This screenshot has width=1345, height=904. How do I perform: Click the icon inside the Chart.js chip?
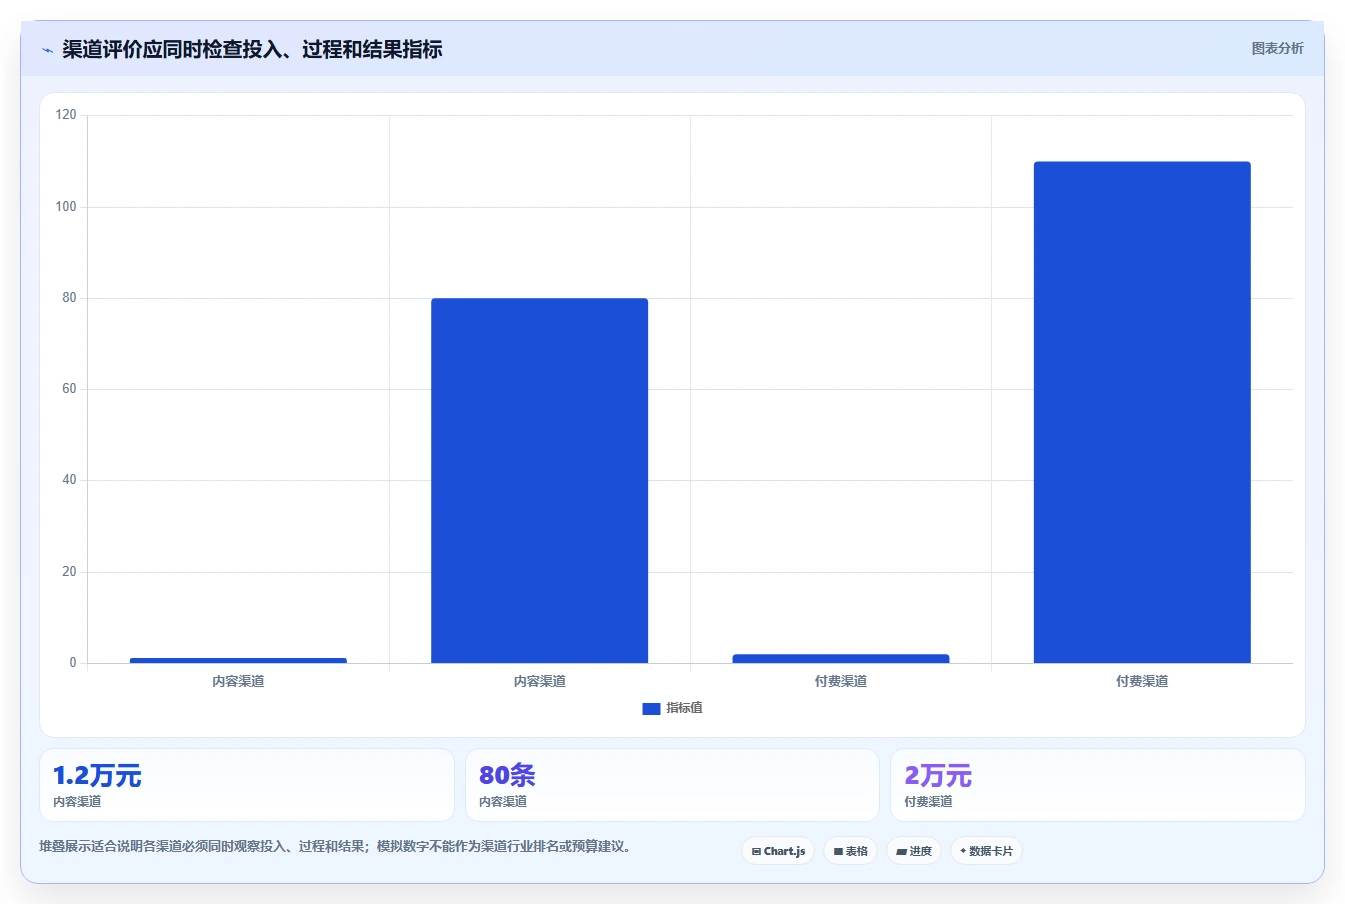tap(756, 852)
